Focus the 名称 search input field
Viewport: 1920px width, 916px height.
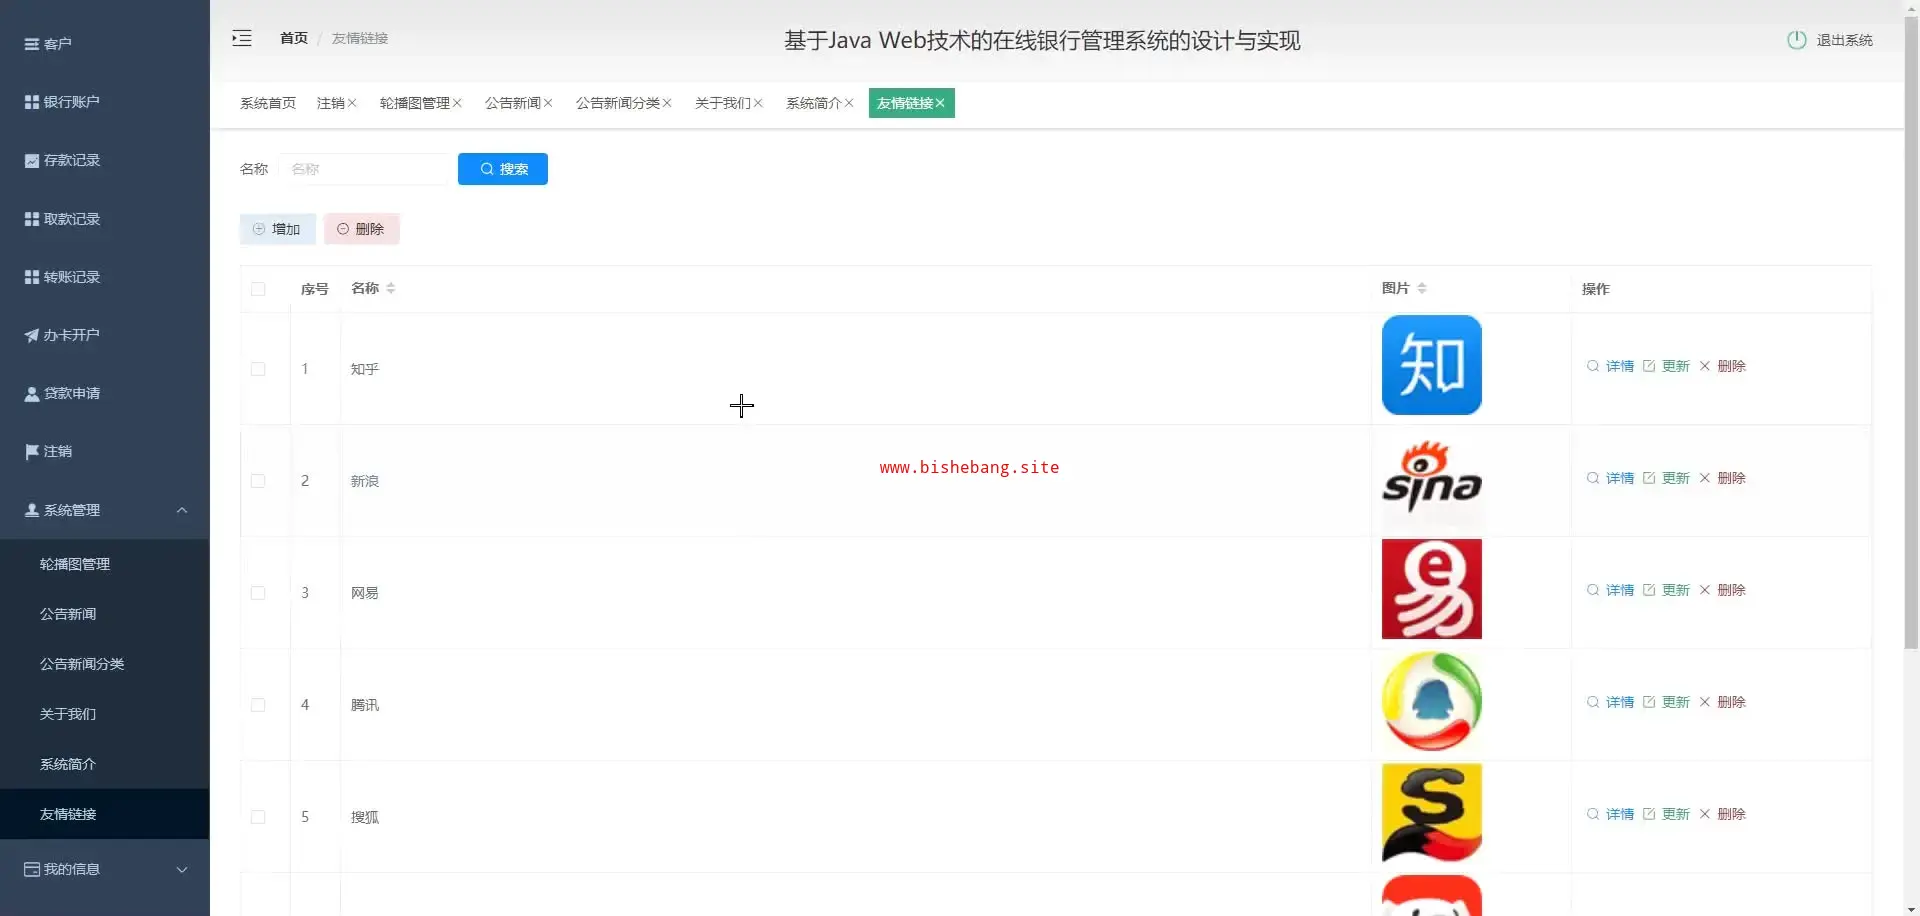pyautogui.click(x=364, y=169)
